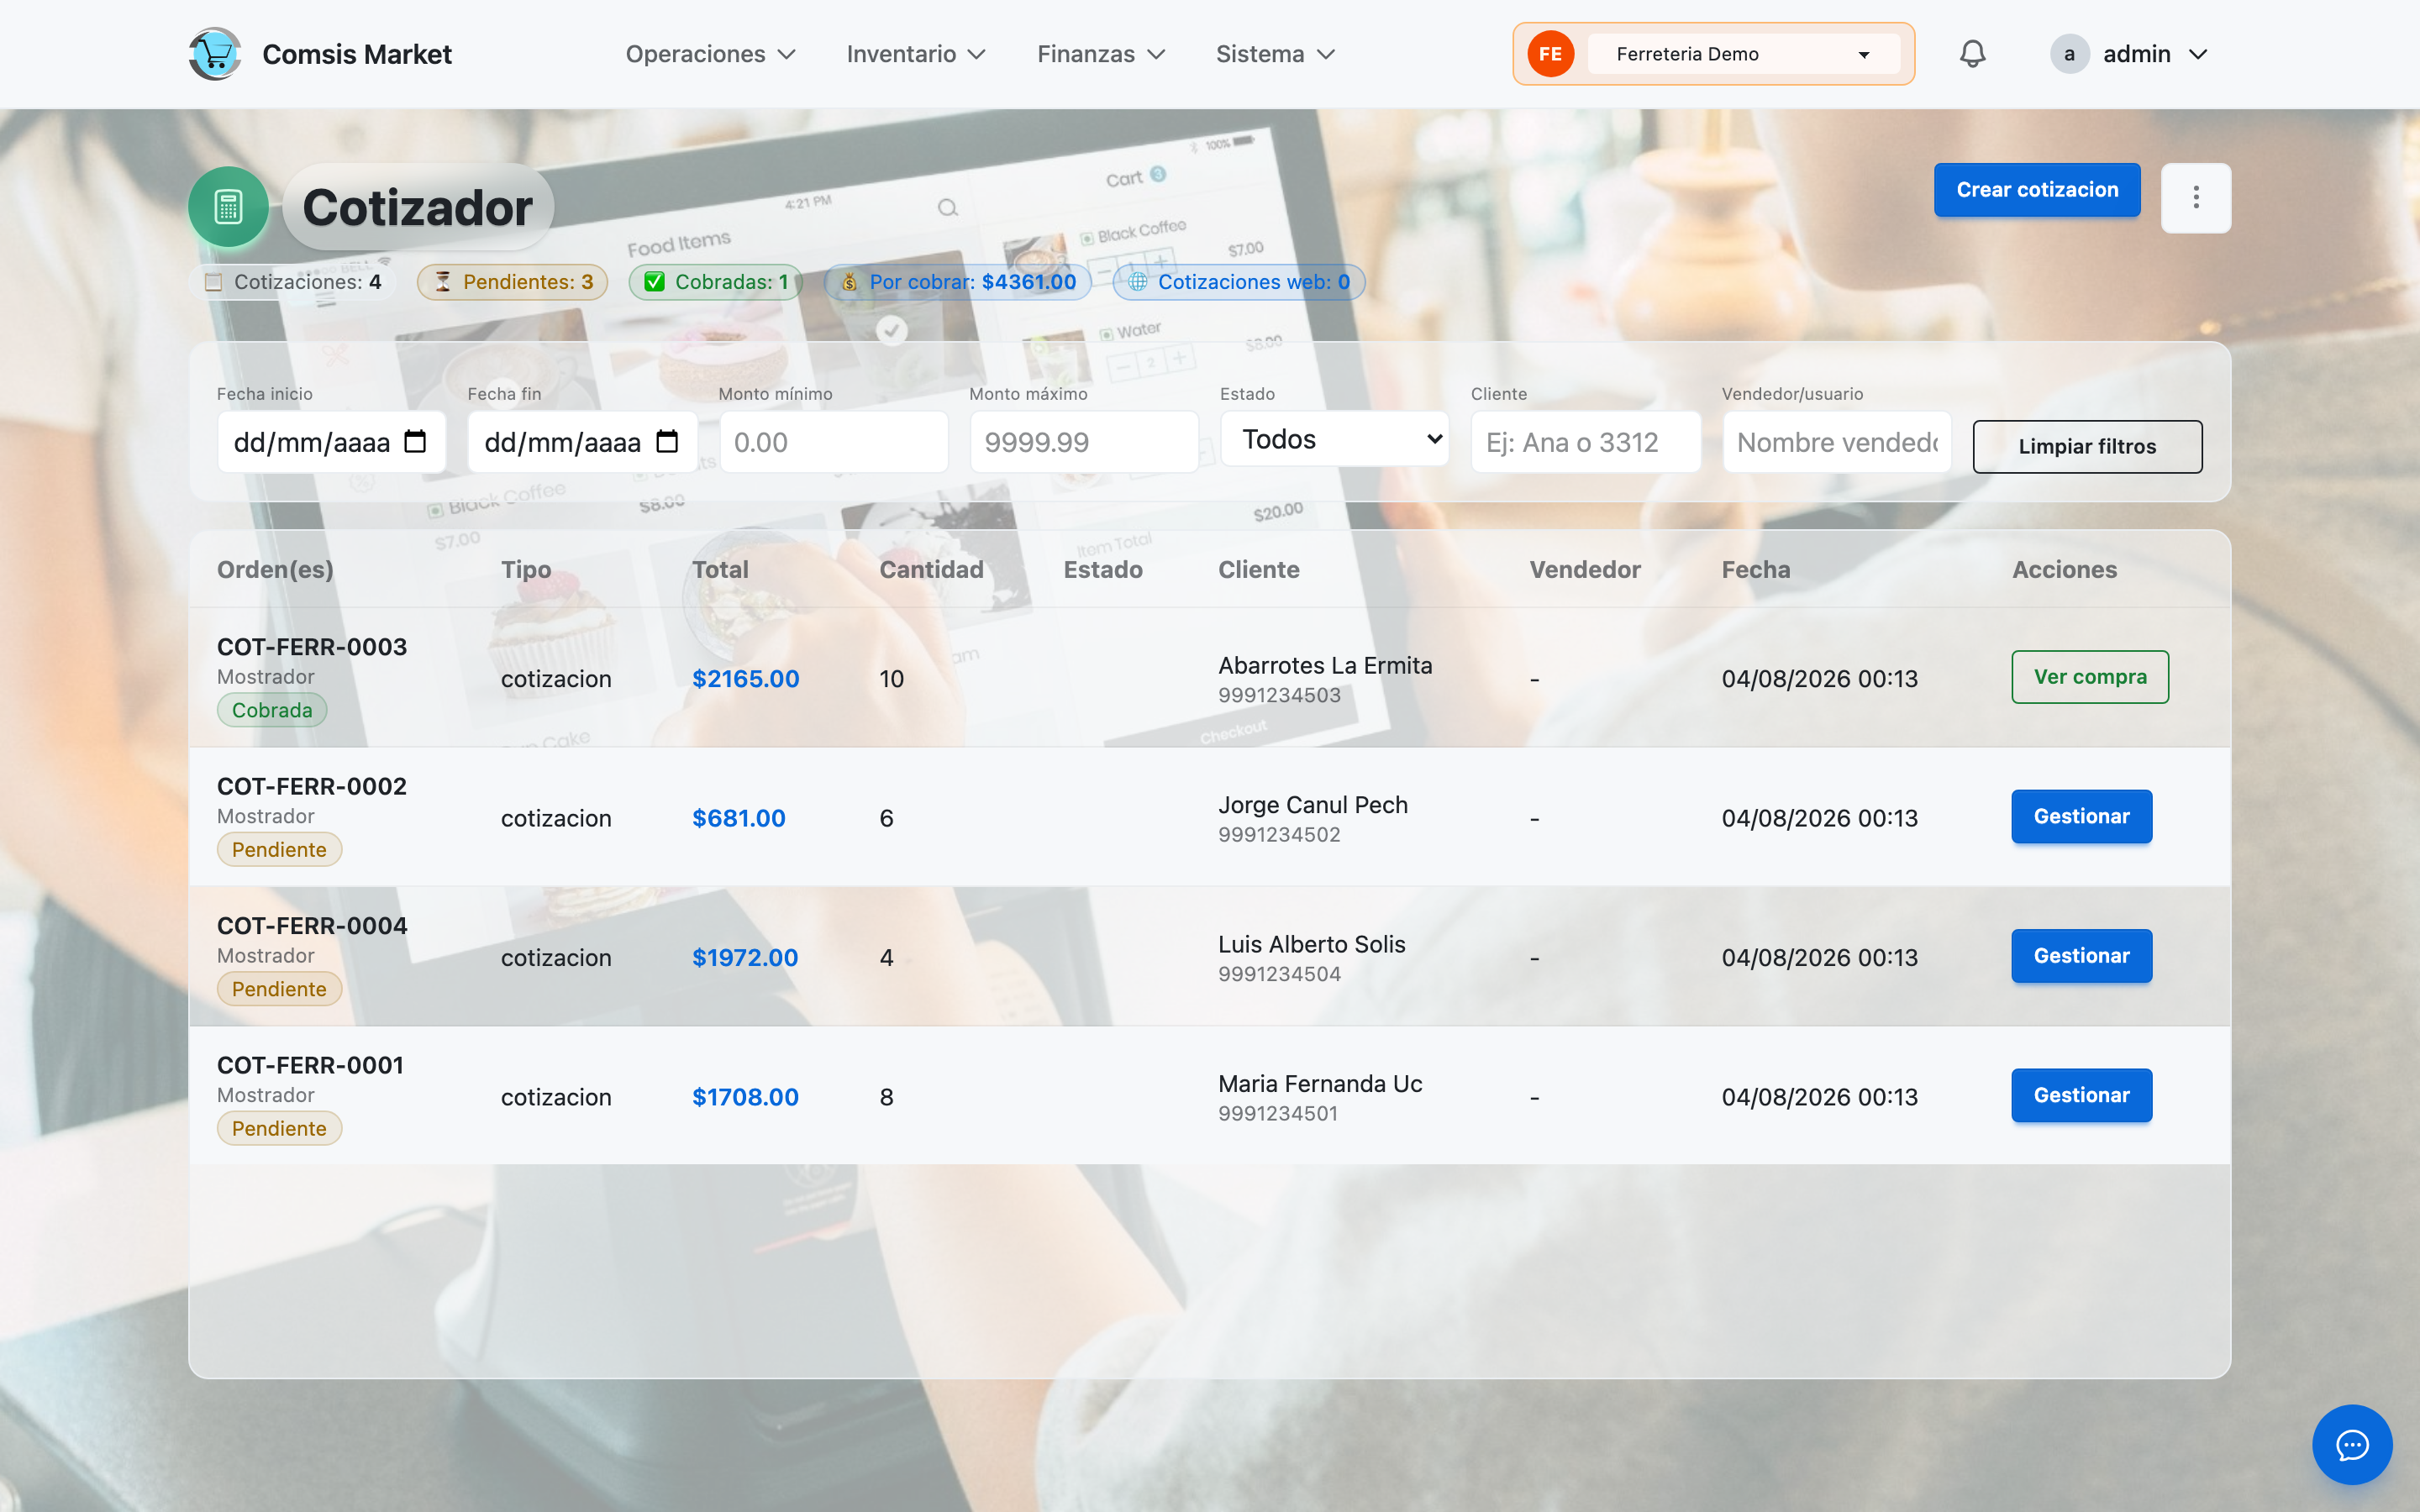Click Crear cotizacion button
Screen dimensions: 2420x1512
[2037, 190]
